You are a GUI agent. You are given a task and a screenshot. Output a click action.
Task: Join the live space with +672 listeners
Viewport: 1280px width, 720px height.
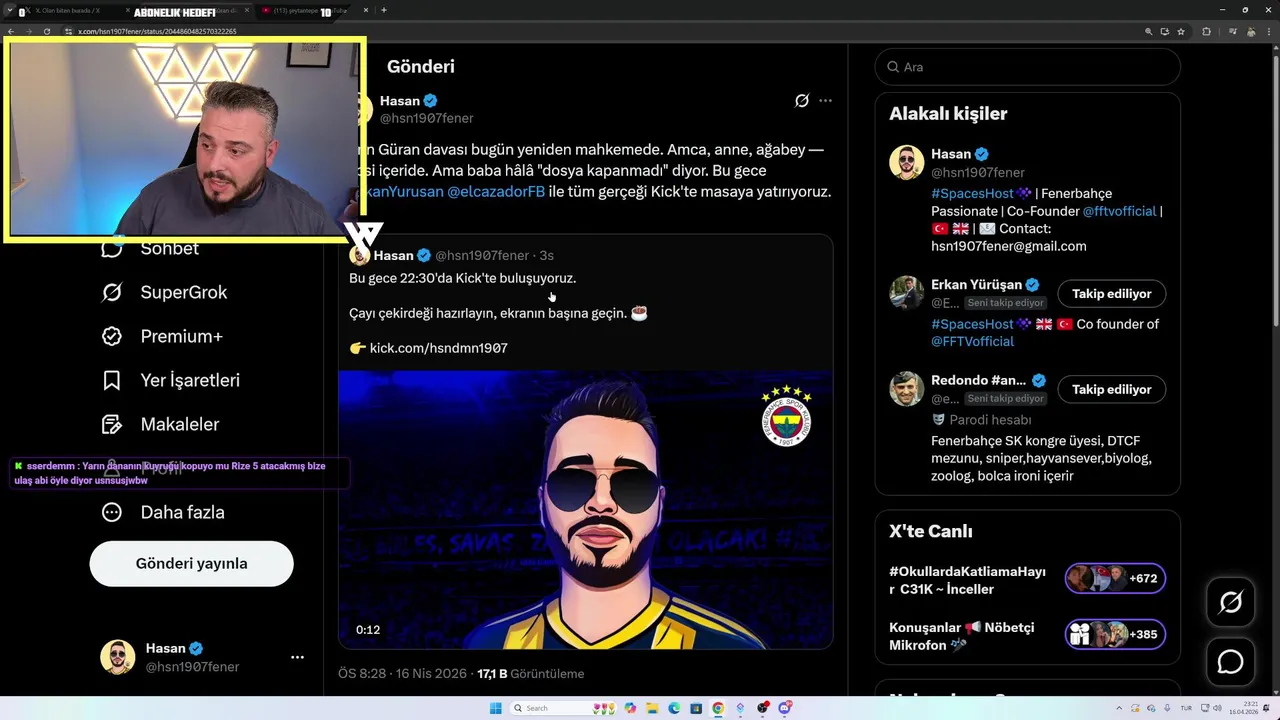tap(1115, 578)
